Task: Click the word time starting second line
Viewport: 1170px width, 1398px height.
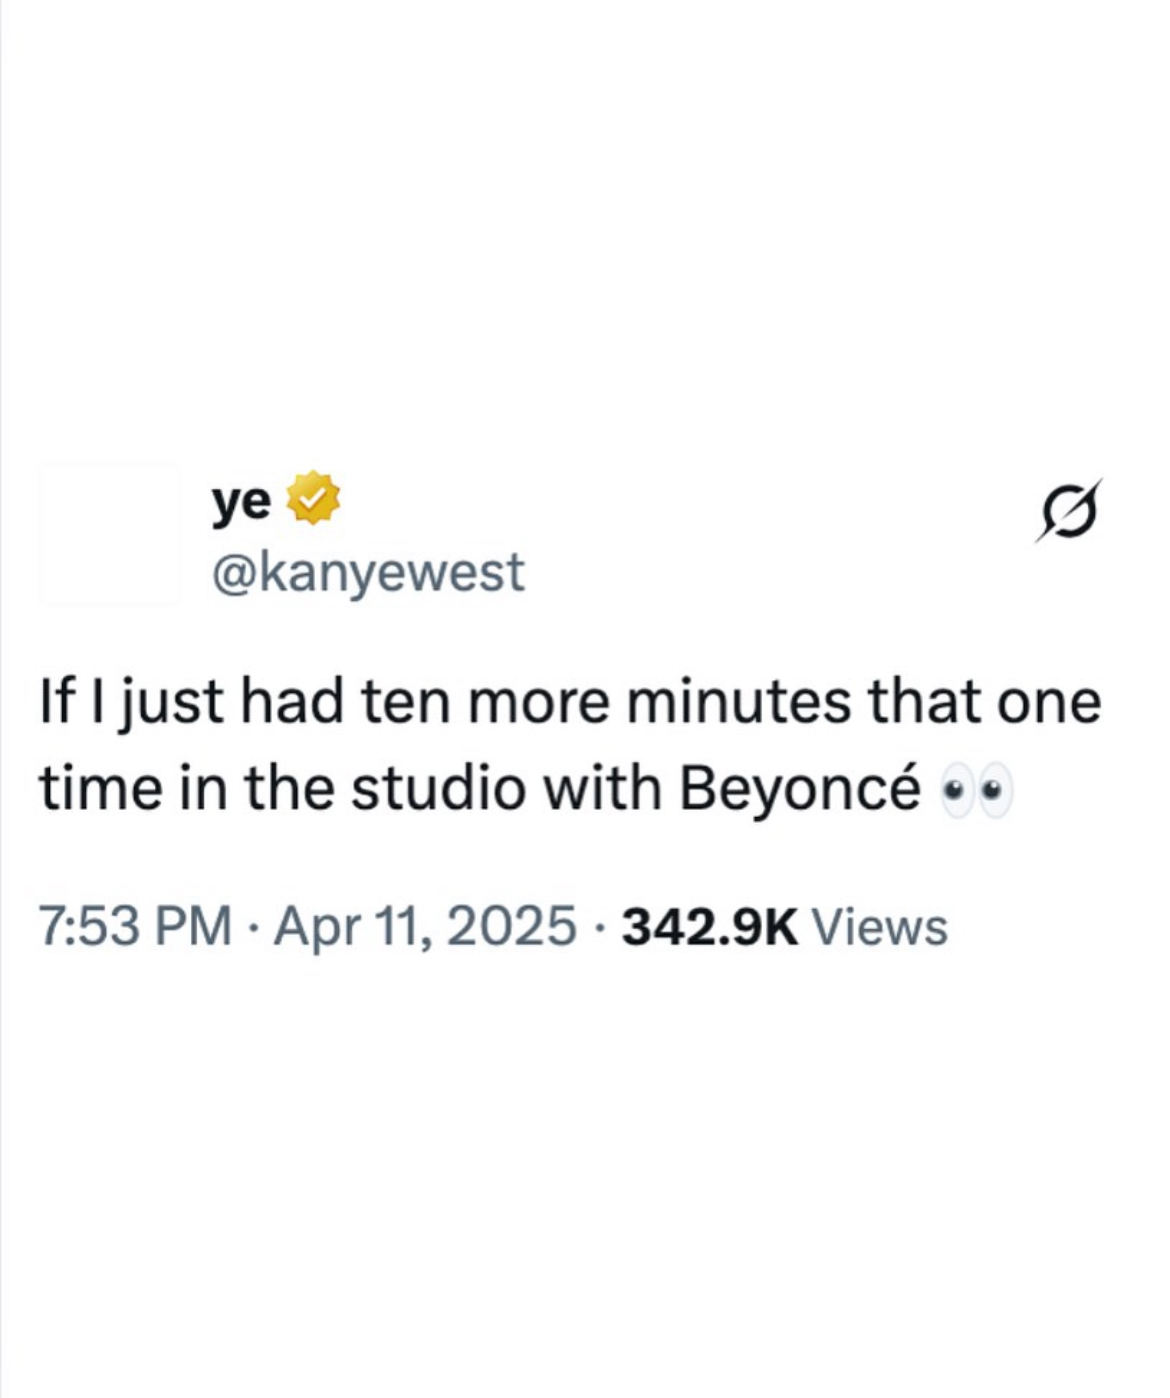Action: (x=102, y=789)
